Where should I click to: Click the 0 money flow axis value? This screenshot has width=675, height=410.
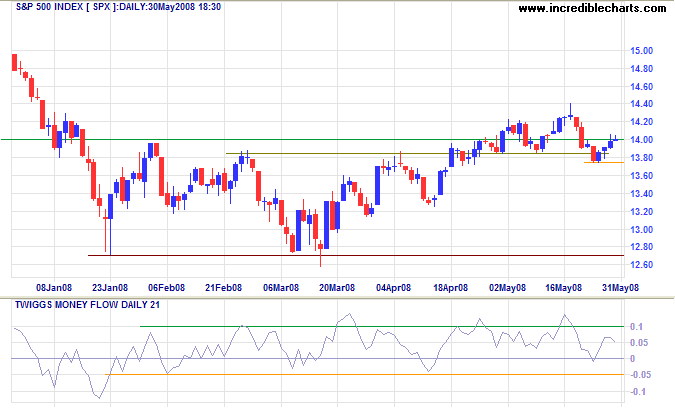tap(632, 359)
